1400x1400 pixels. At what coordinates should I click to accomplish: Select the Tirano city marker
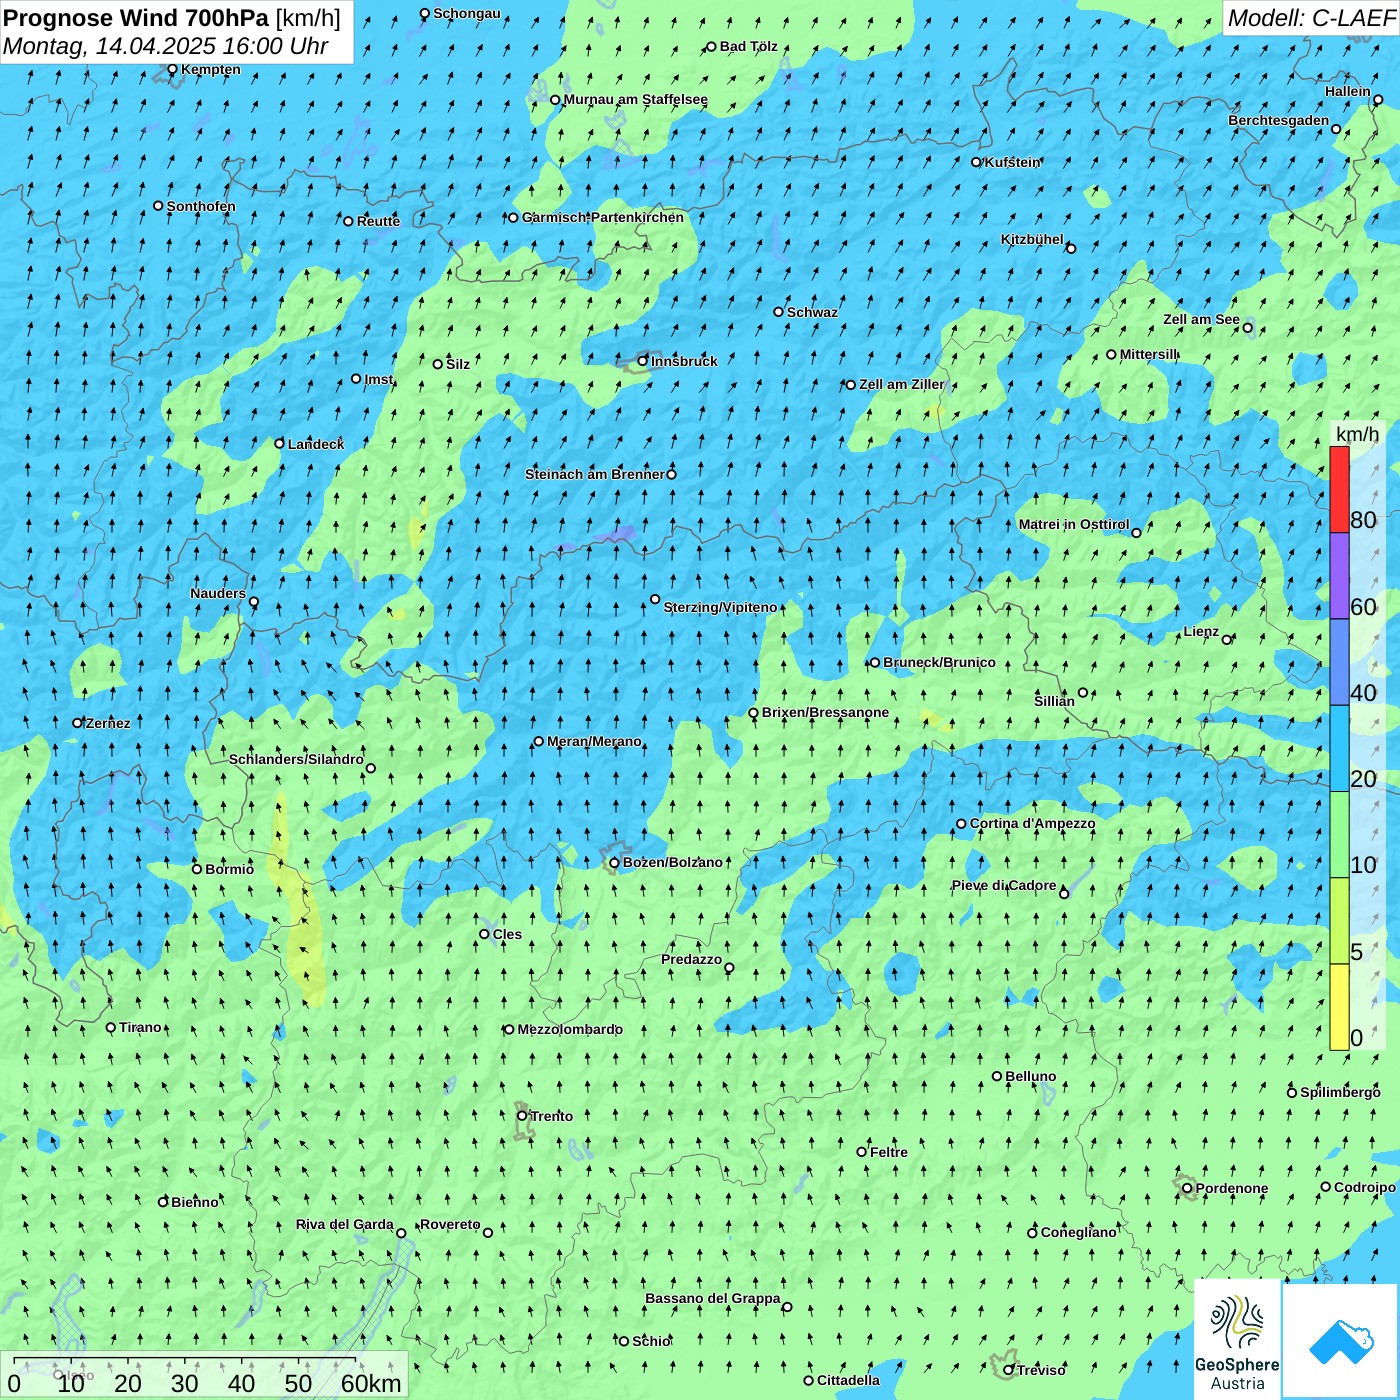(111, 1027)
